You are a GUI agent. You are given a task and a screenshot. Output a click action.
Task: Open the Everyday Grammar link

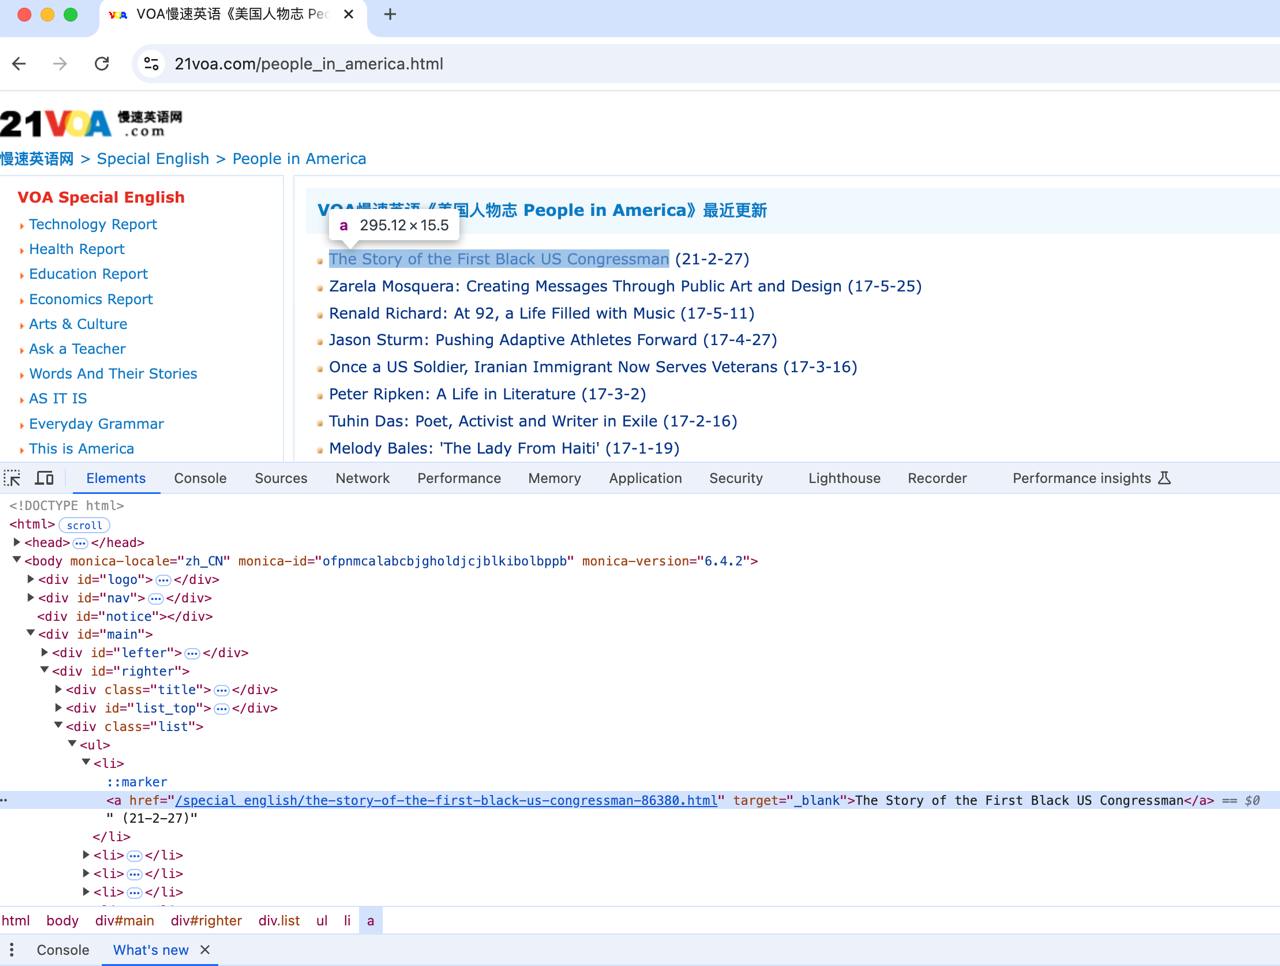tap(96, 424)
